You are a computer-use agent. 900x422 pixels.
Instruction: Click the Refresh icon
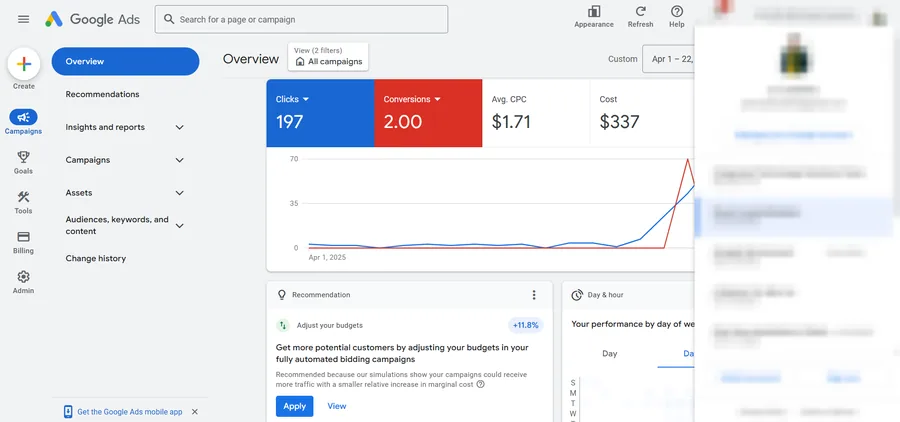641,11
